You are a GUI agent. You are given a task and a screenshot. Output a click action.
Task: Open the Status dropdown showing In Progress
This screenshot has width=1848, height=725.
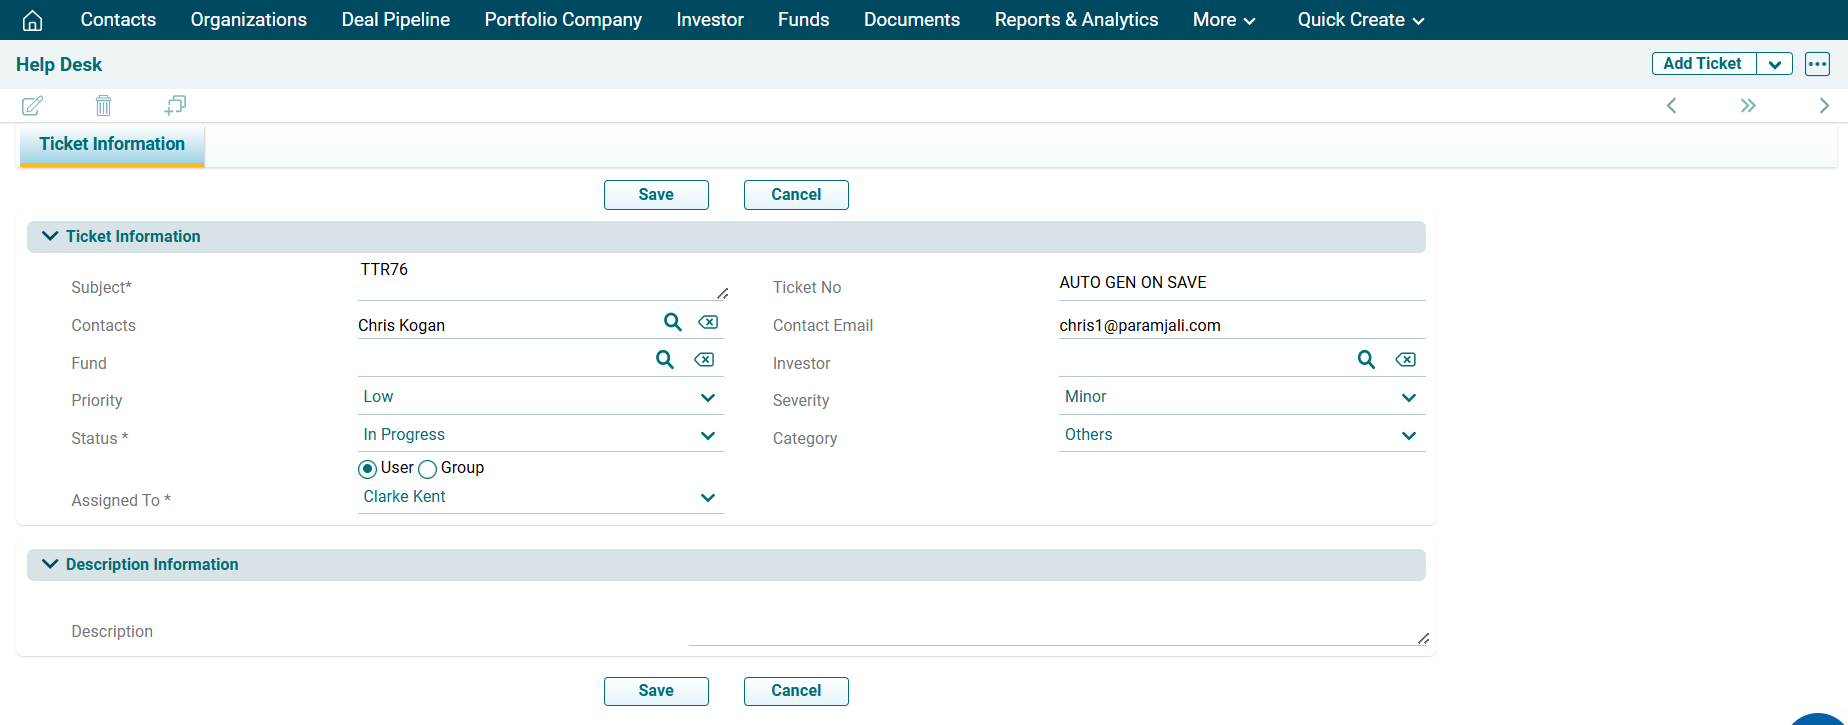pos(540,436)
